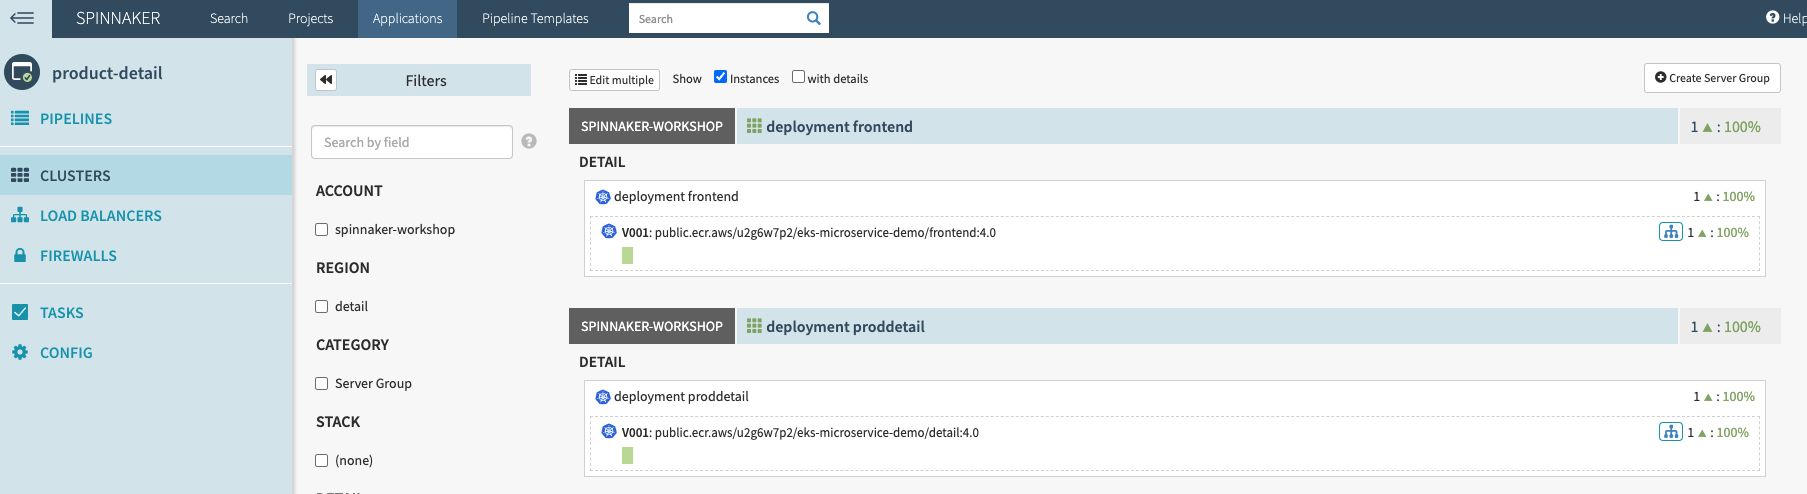The image size is (1807, 494).
Task: Check the spinnaker-workshop account filter
Action: pos(322,230)
